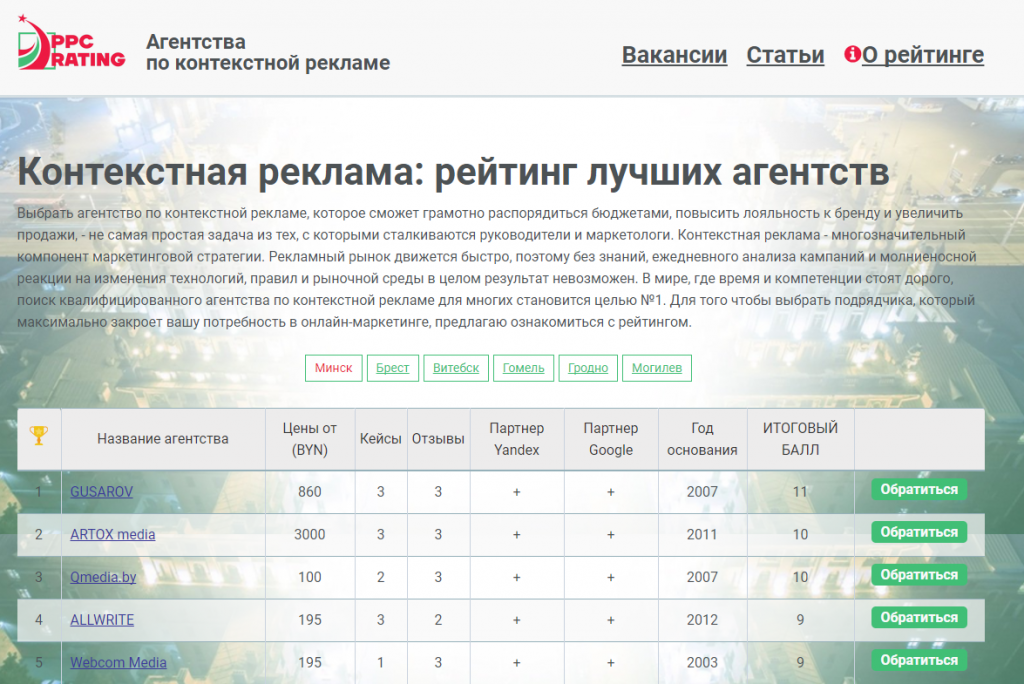1024x684 pixels.
Task: Click Обратиться button in GUSAROV row
Action: tap(919, 489)
